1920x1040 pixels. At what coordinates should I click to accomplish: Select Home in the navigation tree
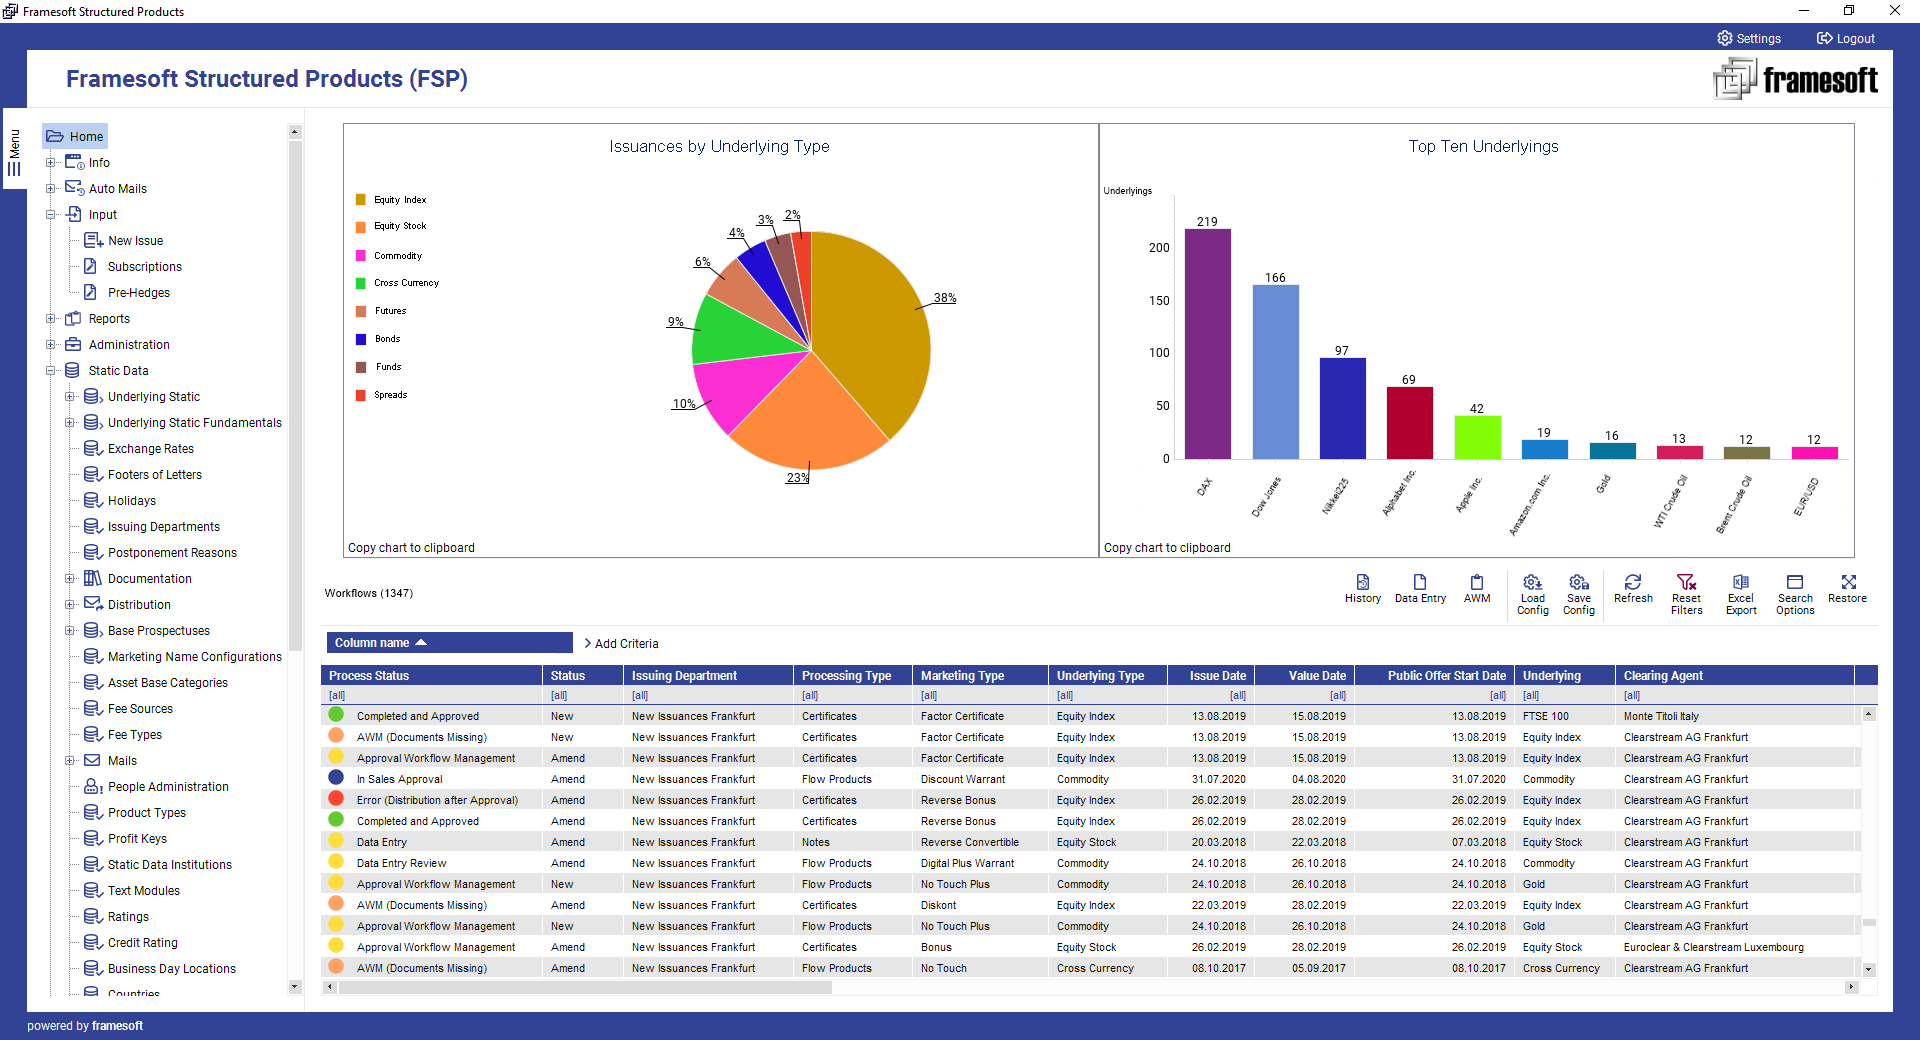tap(75, 136)
